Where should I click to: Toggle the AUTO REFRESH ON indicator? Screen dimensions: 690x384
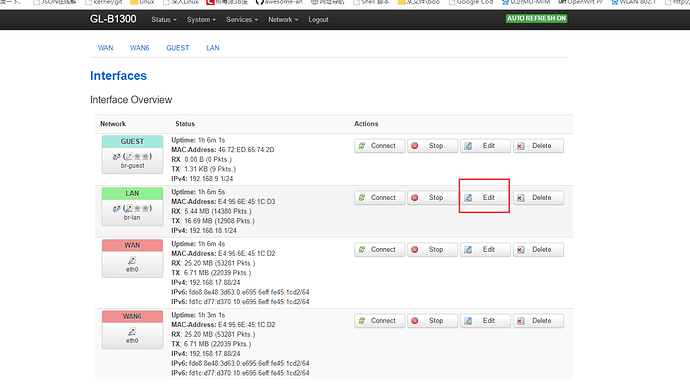pos(536,18)
